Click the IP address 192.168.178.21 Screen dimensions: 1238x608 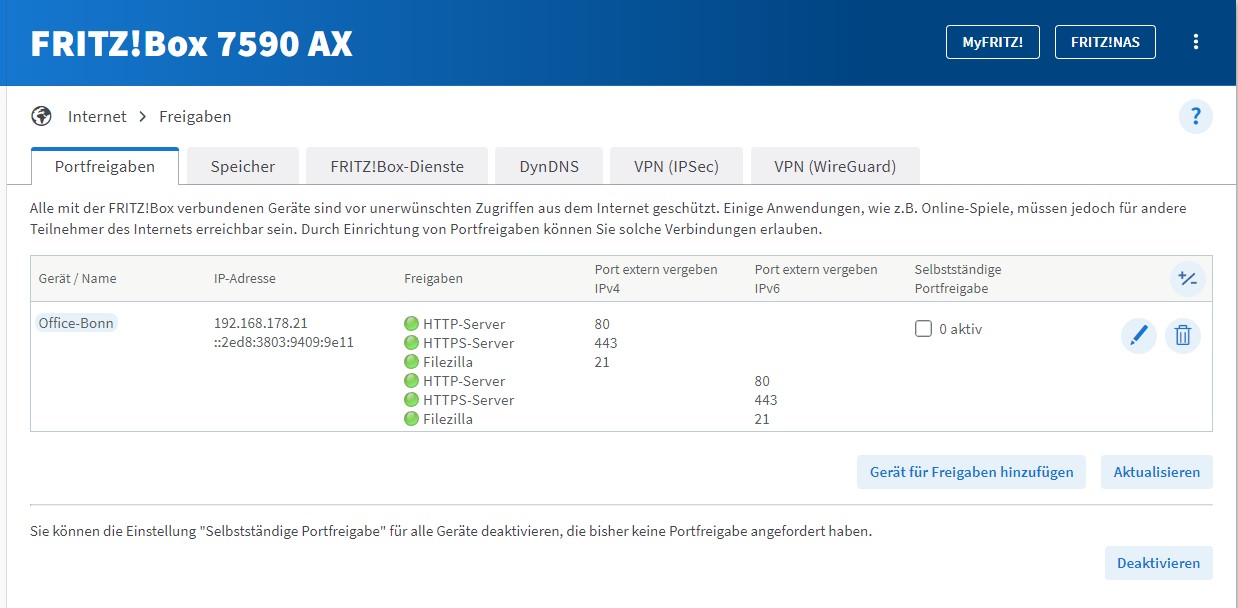coord(261,324)
